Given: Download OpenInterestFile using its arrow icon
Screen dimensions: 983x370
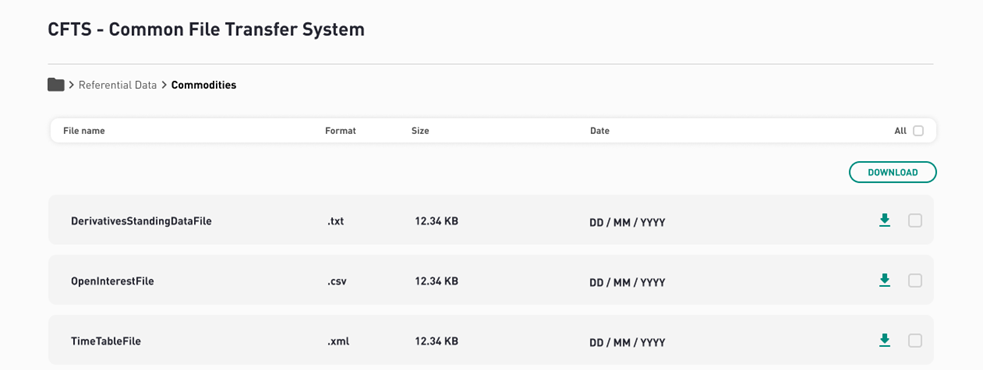Looking at the screenshot, I should [x=885, y=280].
